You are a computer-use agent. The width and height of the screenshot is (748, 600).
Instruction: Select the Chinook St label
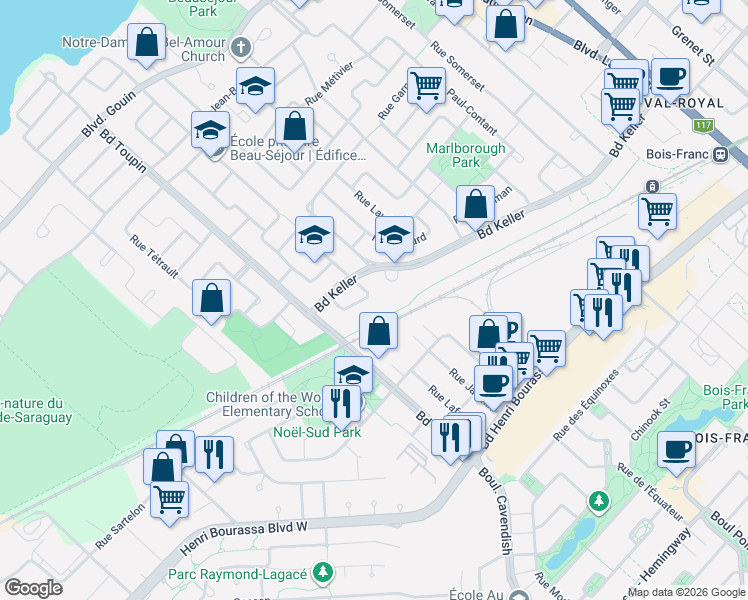pyautogui.click(x=651, y=420)
